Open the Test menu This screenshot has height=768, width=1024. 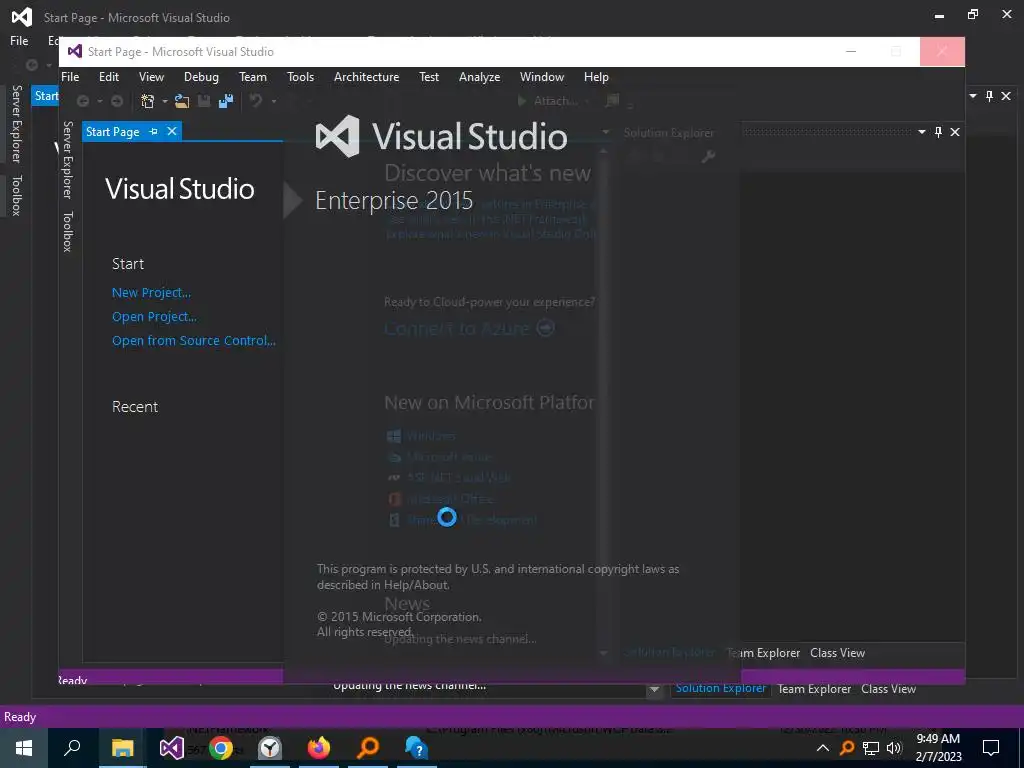tap(429, 77)
